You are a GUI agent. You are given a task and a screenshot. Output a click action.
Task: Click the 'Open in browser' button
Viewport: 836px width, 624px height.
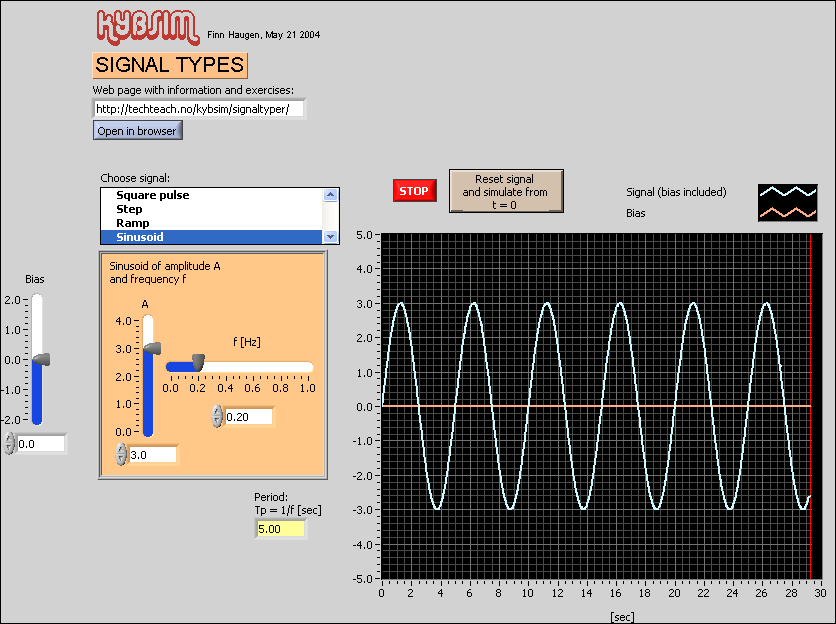tap(137, 130)
